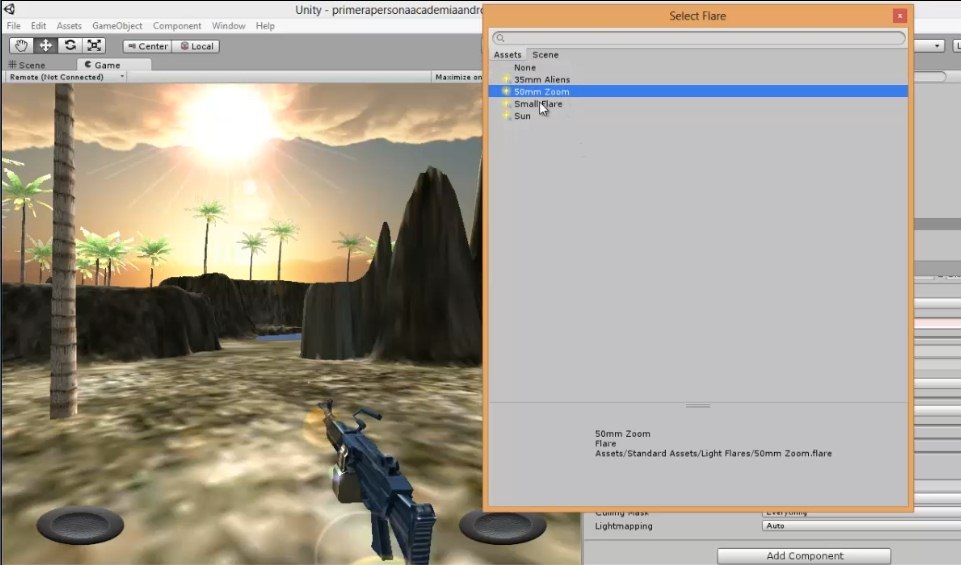This screenshot has height=565, width=961.
Task: Click the left virtual joystick in Game view
Action: (x=80, y=525)
